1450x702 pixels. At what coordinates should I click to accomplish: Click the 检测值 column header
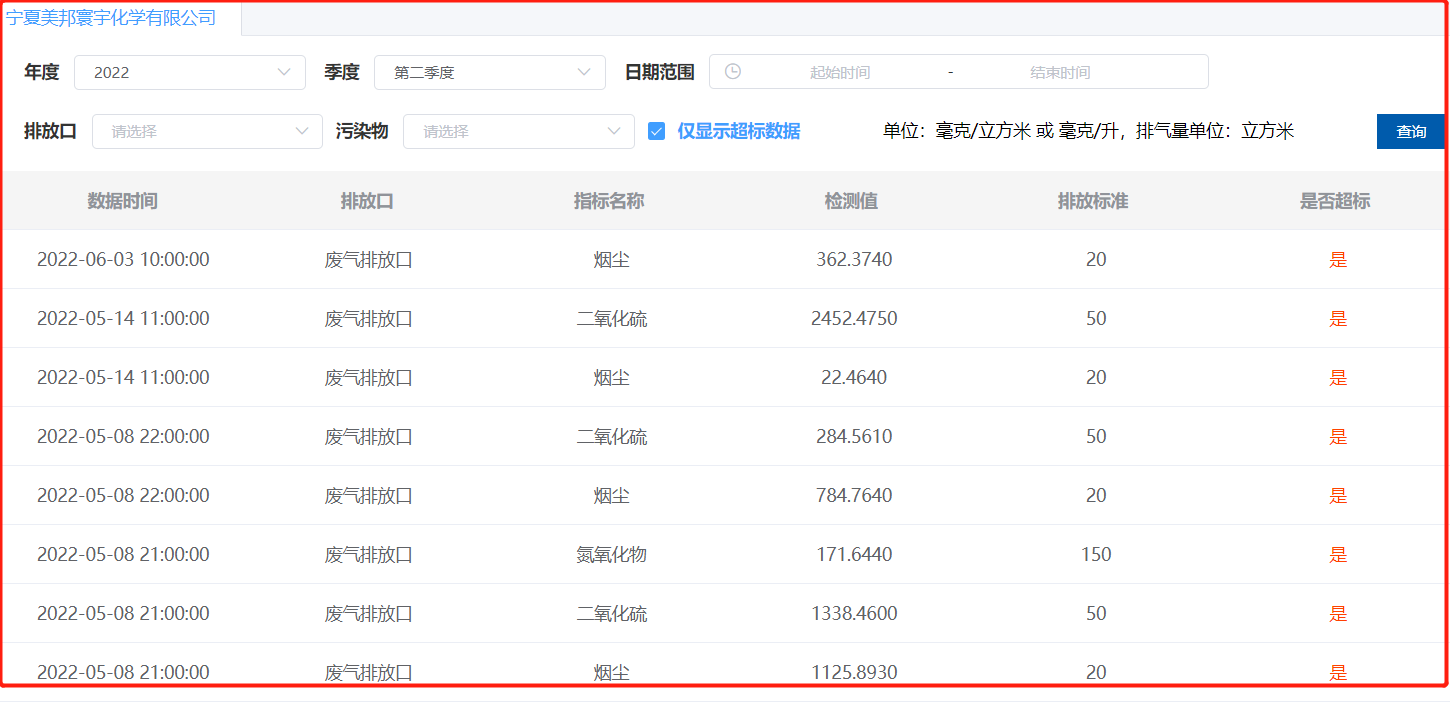point(852,201)
